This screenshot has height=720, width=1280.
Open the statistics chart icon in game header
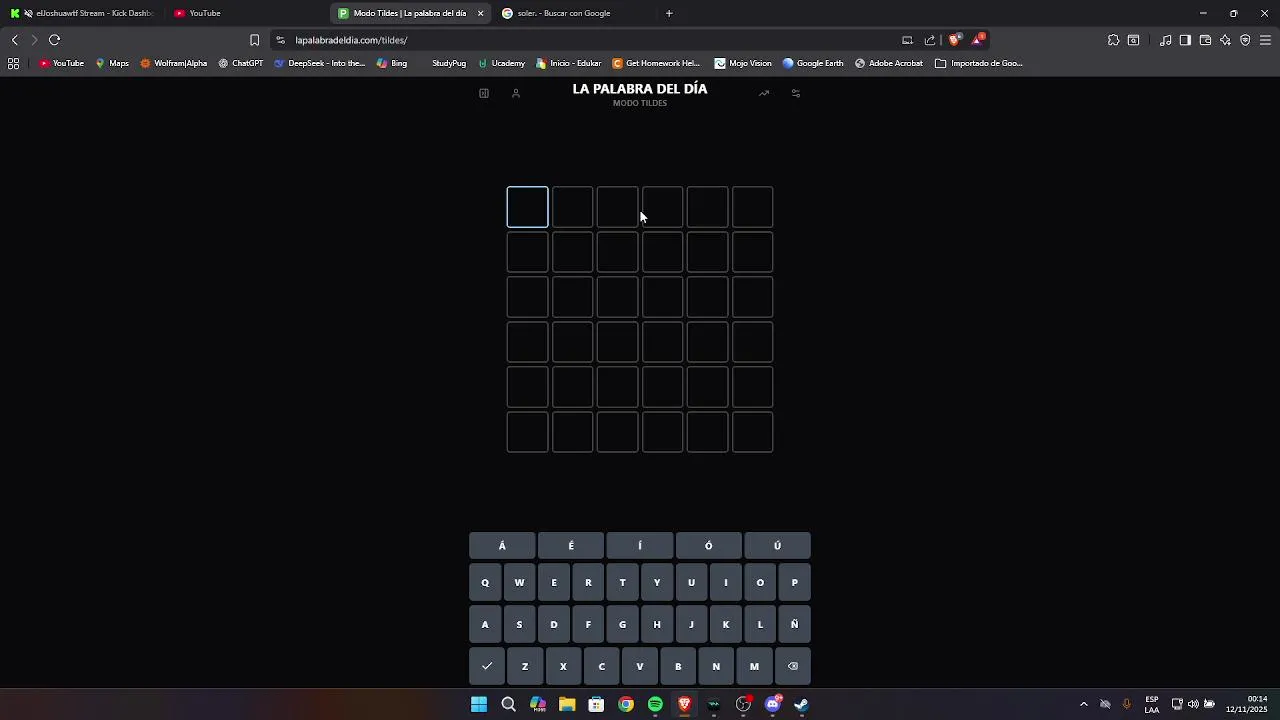point(764,93)
